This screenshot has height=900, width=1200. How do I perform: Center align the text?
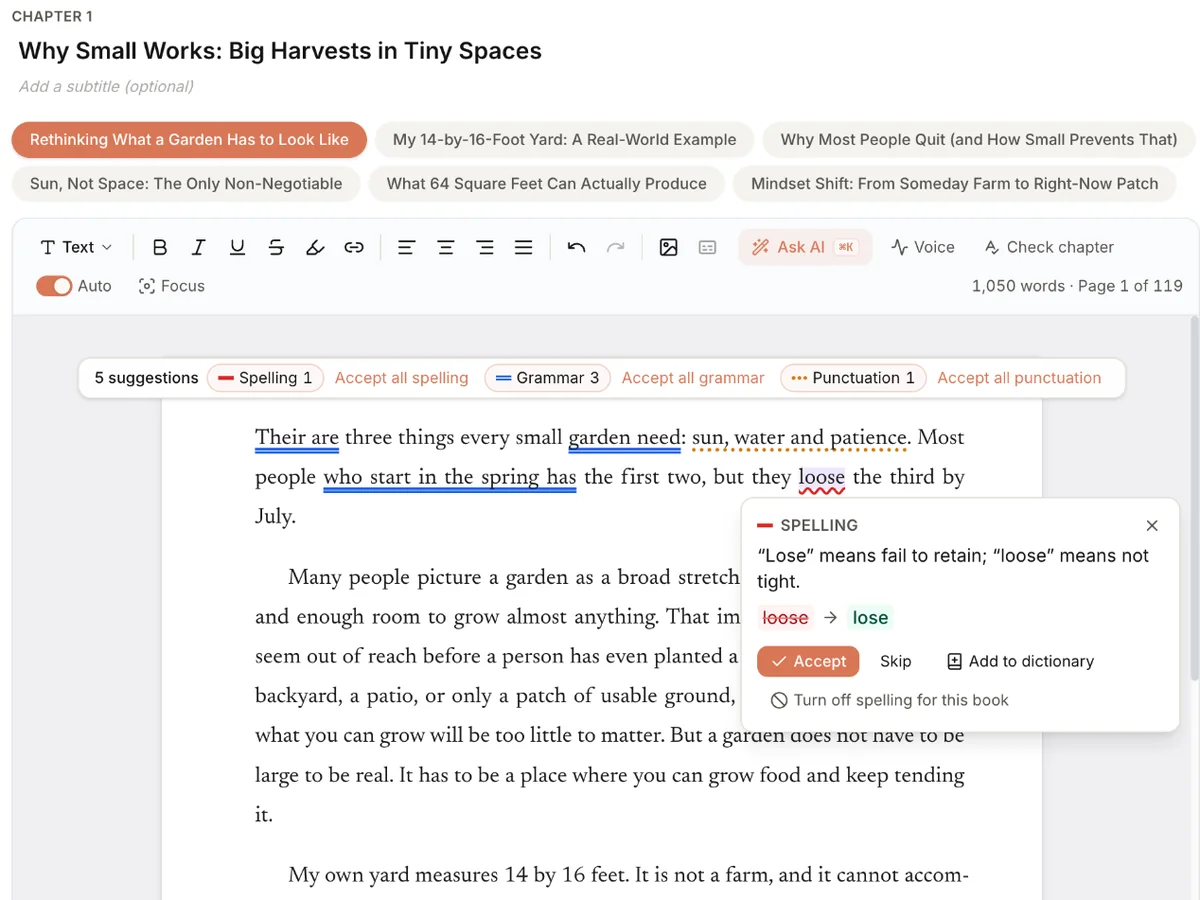[445, 247]
